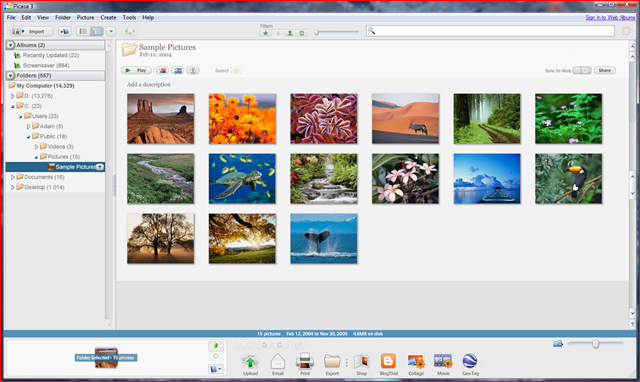Select the toucan thumbnail

[x=569, y=179]
